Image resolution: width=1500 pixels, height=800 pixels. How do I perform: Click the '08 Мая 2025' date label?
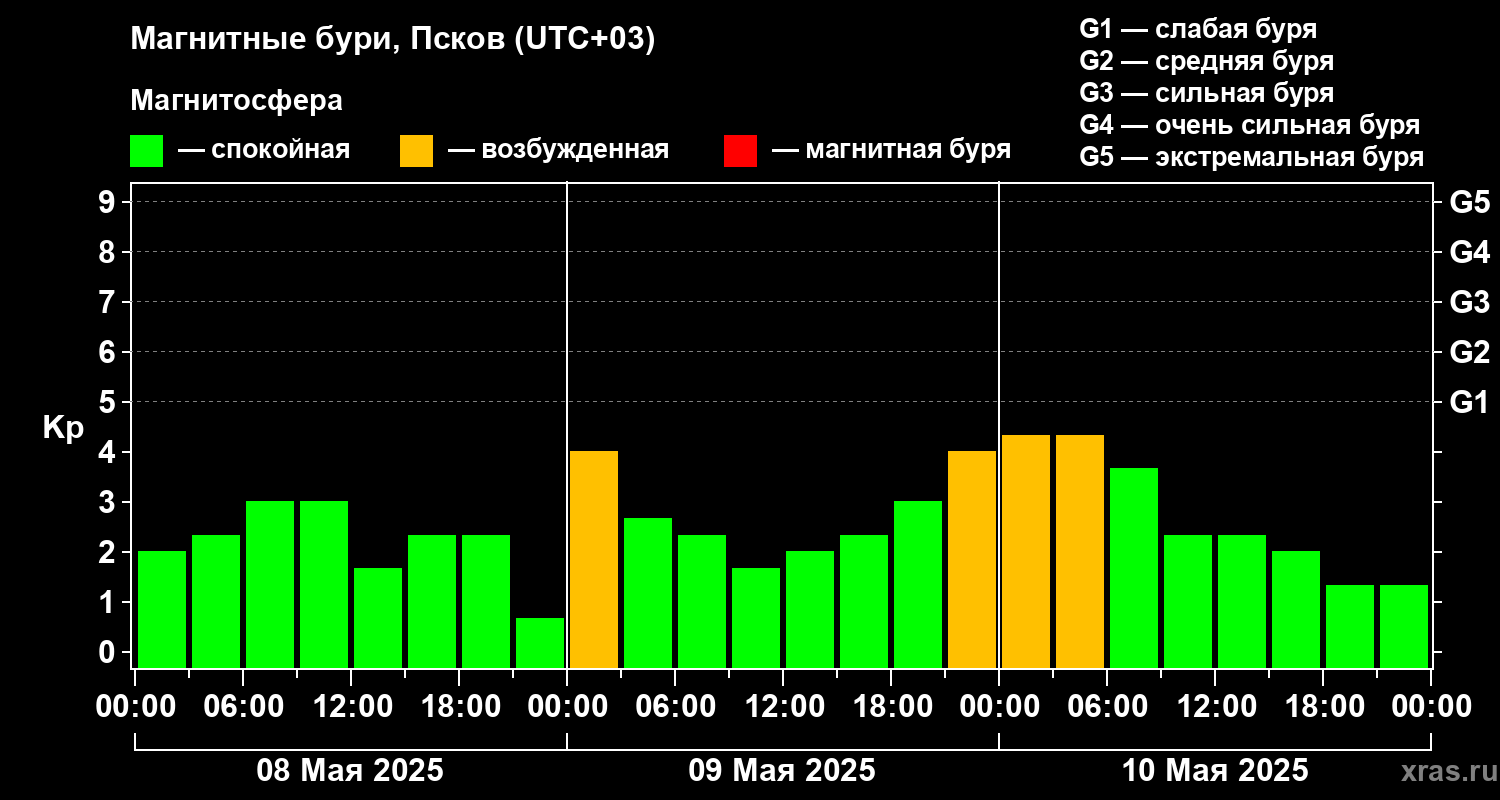click(350, 771)
